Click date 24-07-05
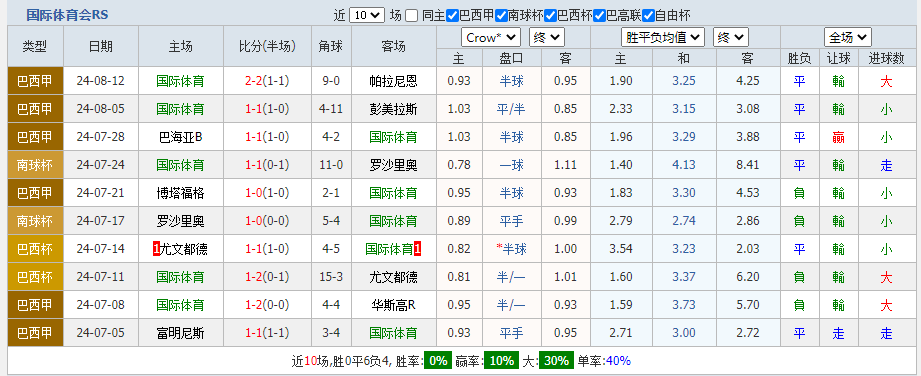The width and height of the screenshot is (921, 376). pyautogui.click(x=100, y=333)
